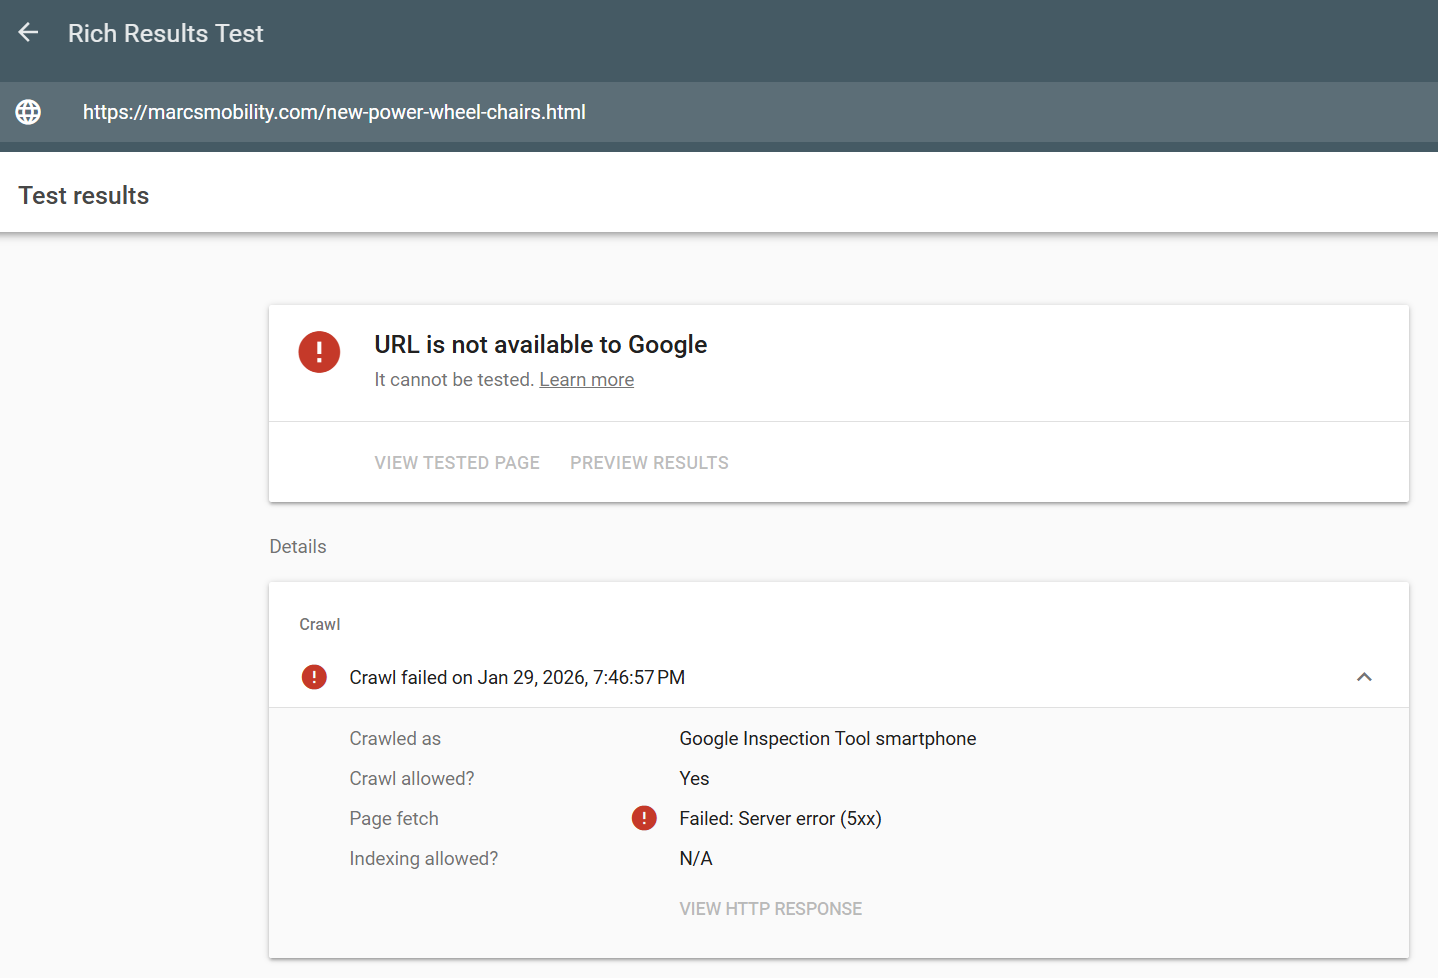Click the globe icon beside the URL
1438x978 pixels.
[x=28, y=112]
